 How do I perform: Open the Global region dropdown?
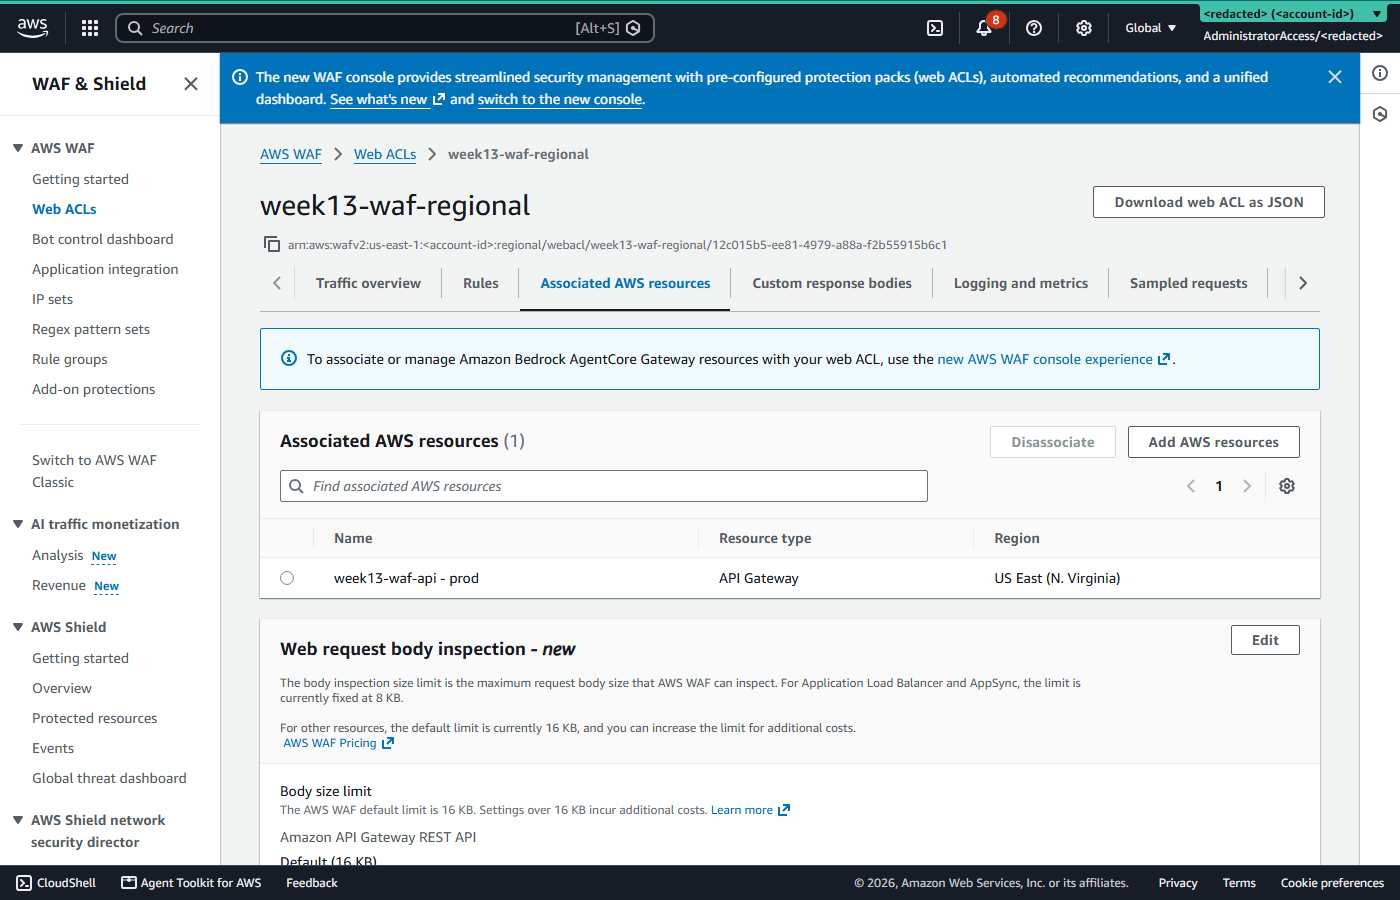click(1151, 28)
